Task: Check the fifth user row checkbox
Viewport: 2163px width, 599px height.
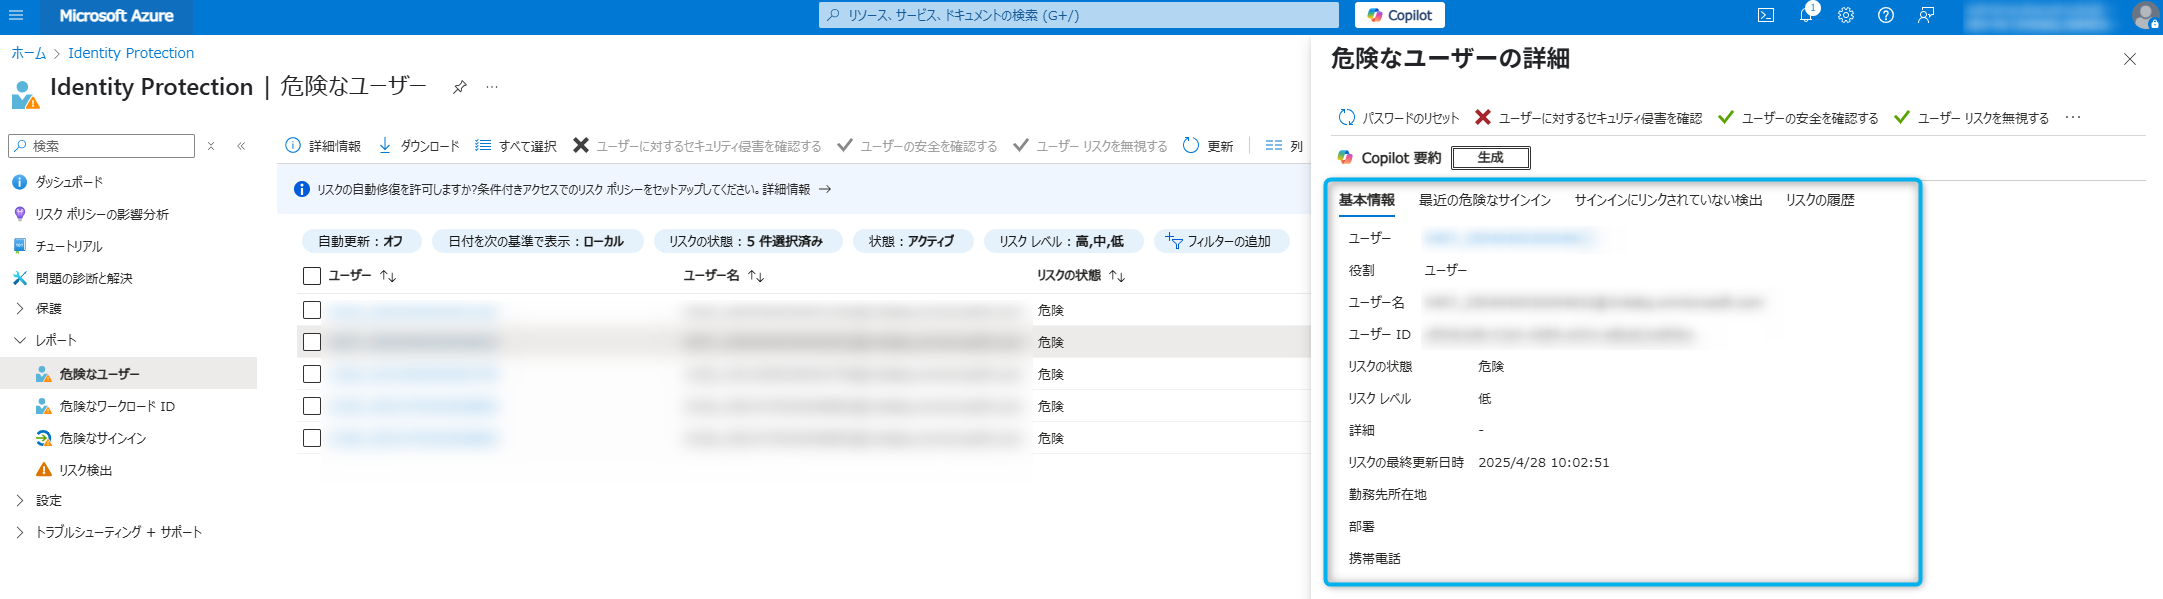Action: (x=312, y=438)
